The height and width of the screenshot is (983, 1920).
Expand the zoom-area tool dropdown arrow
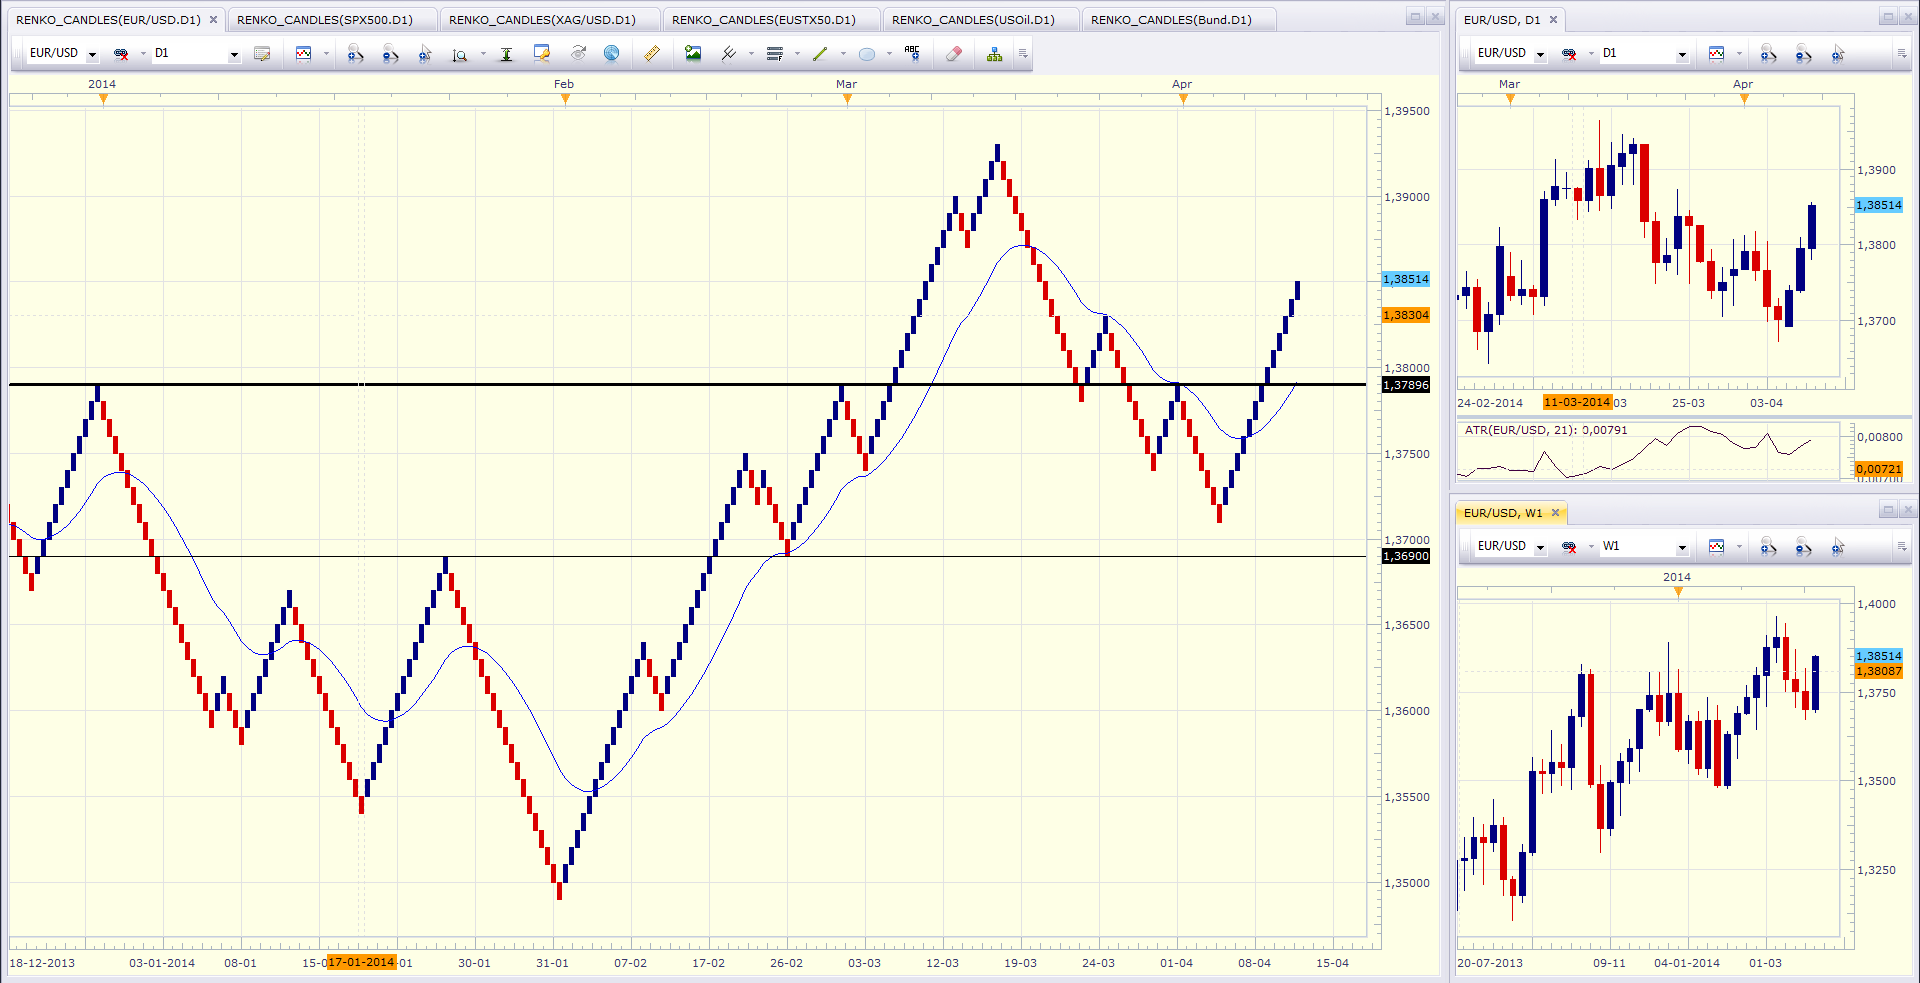(482, 54)
